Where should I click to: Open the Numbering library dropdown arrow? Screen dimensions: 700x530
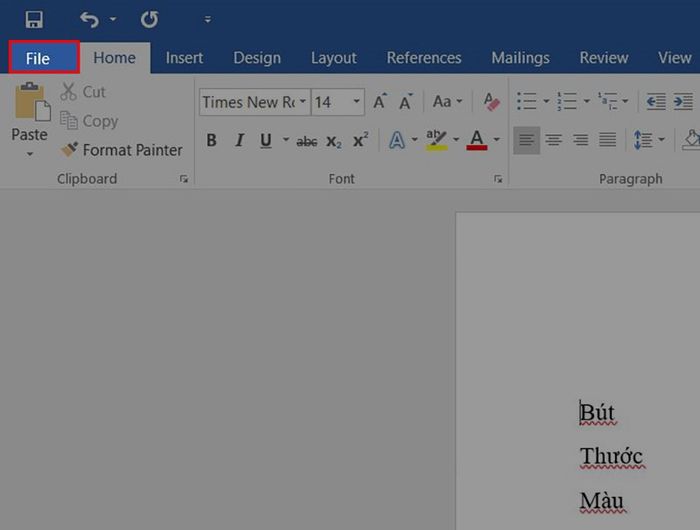coord(587,101)
